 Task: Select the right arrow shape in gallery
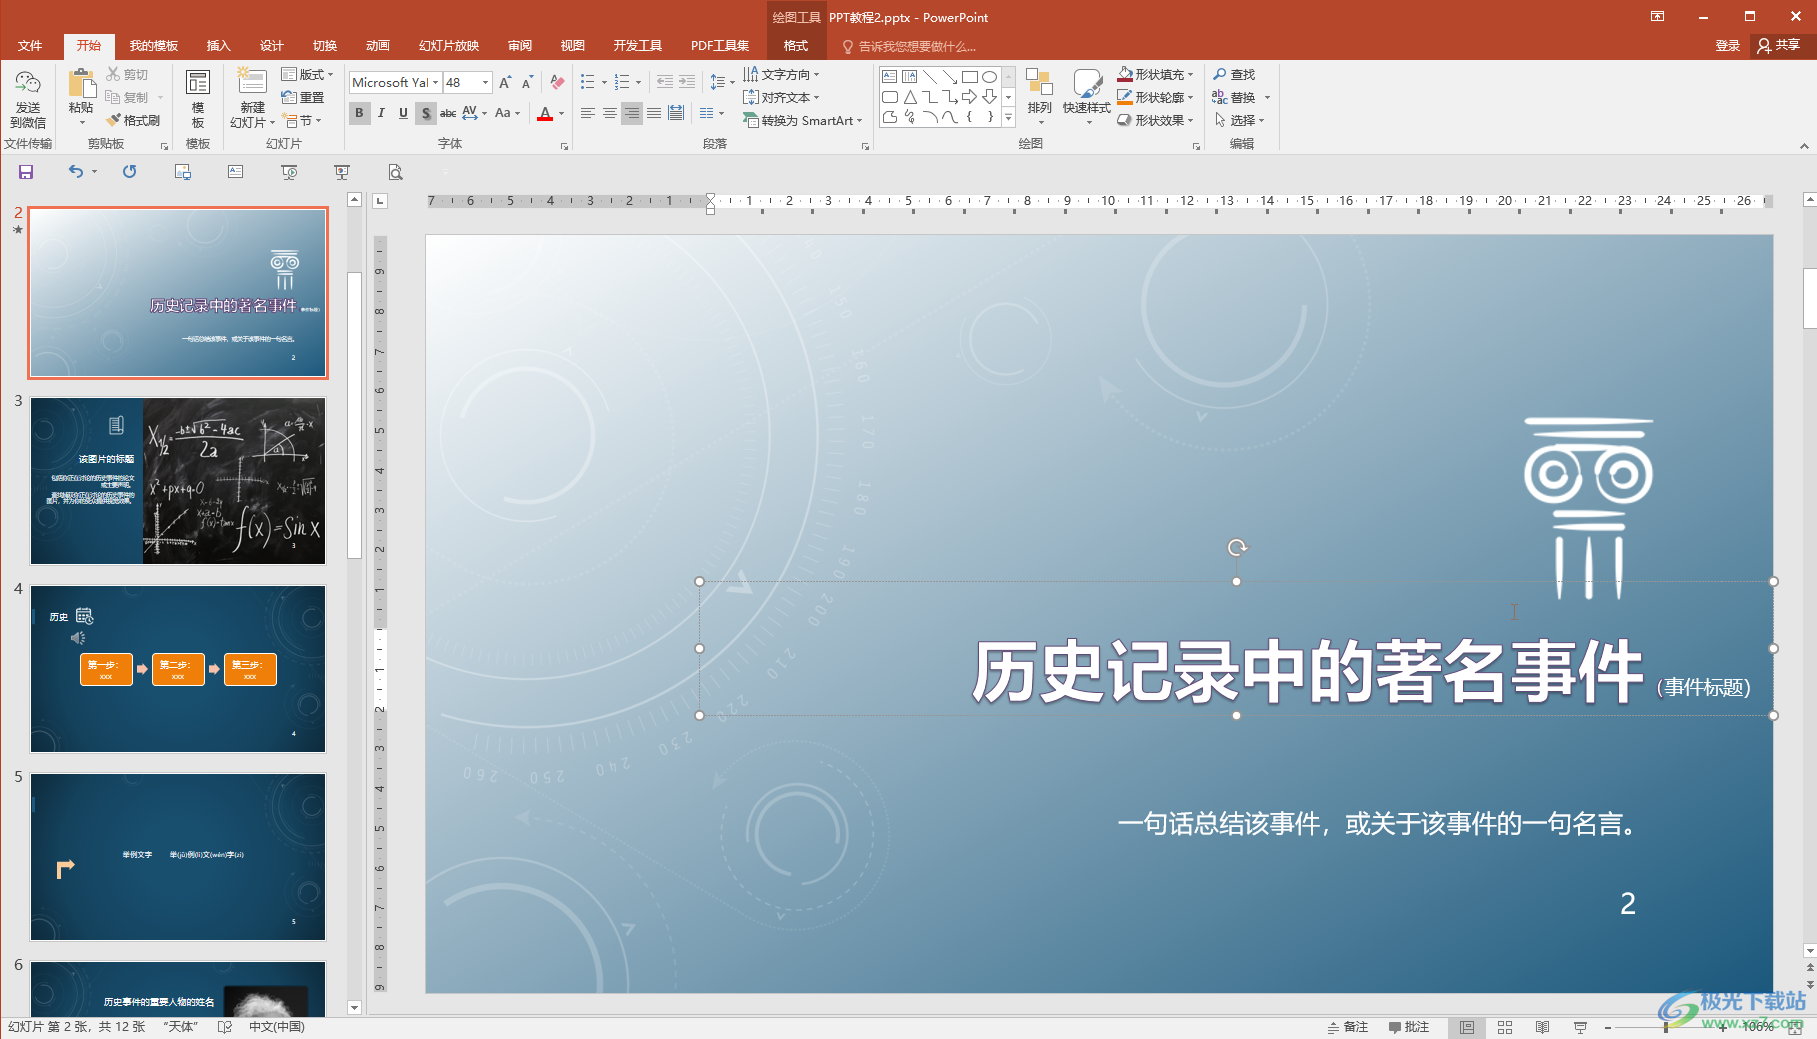click(969, 97)
